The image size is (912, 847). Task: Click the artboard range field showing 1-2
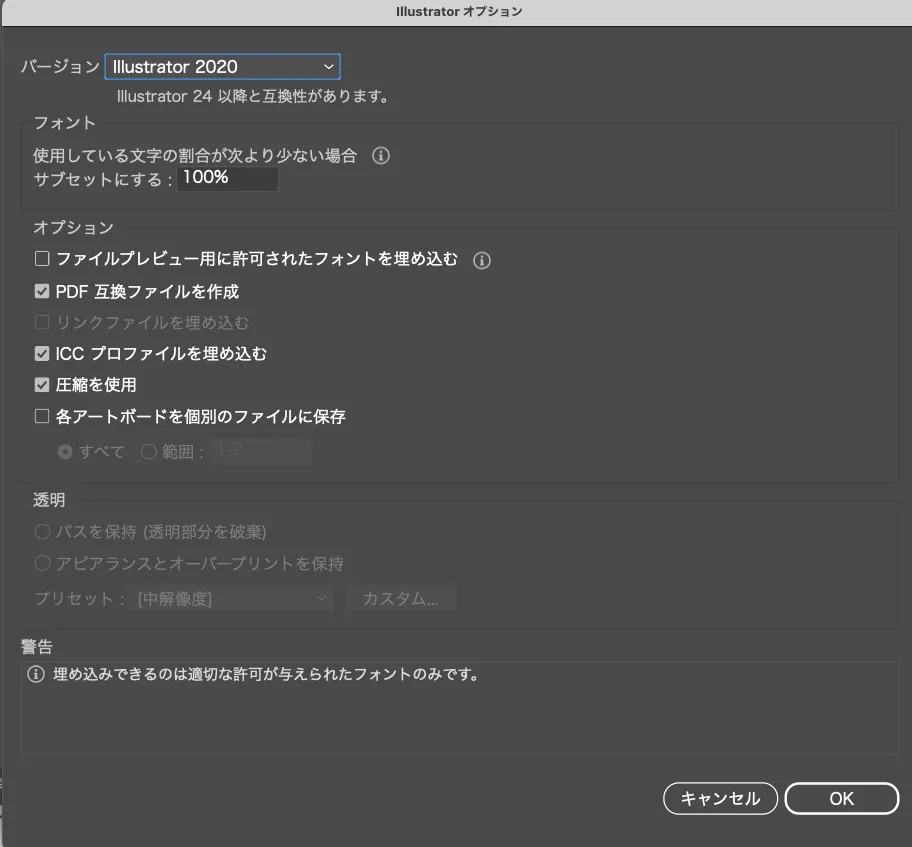[x=261, y=451]
